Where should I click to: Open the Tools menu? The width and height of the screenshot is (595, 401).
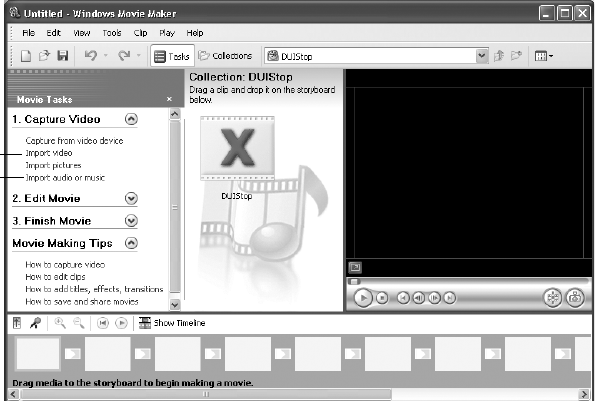click(x=112, y=33)
